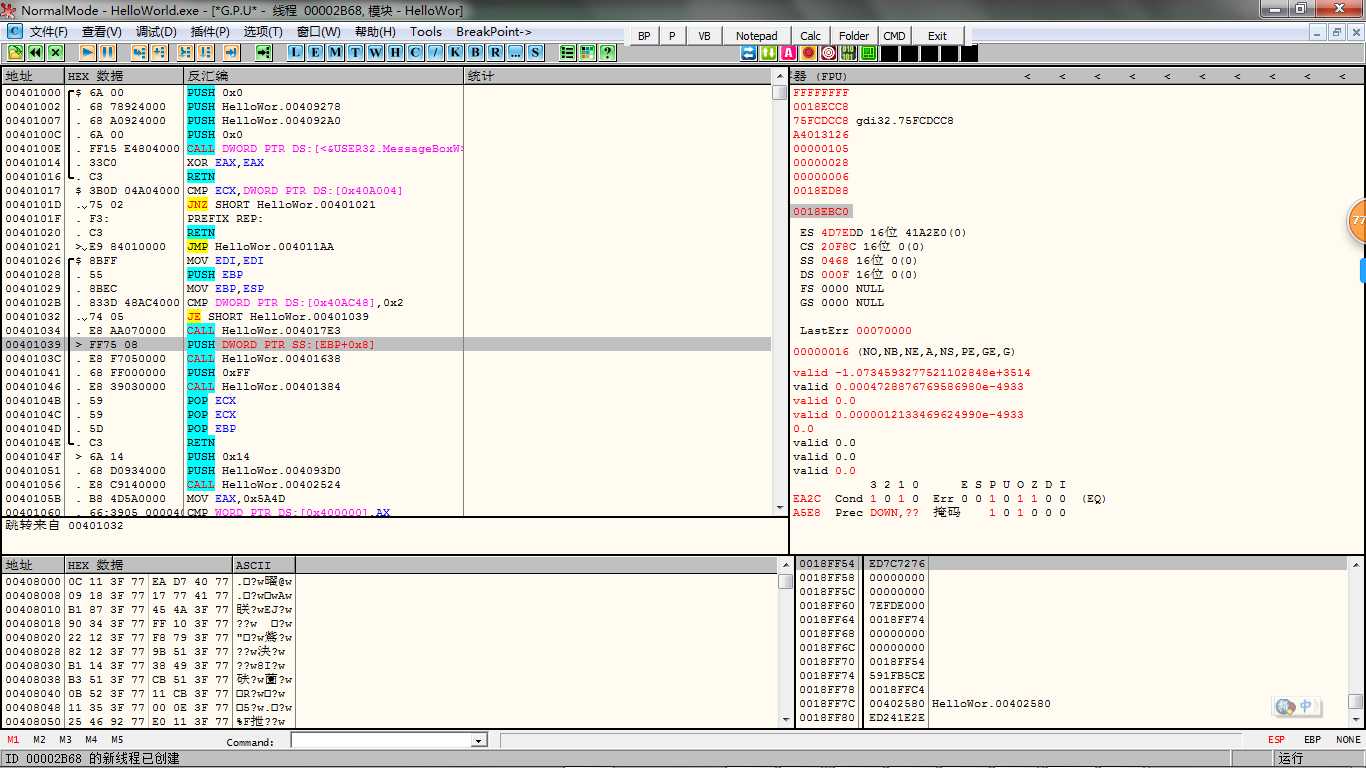Open References window with R icon
1366x768 pixels.
coord(496,52)
